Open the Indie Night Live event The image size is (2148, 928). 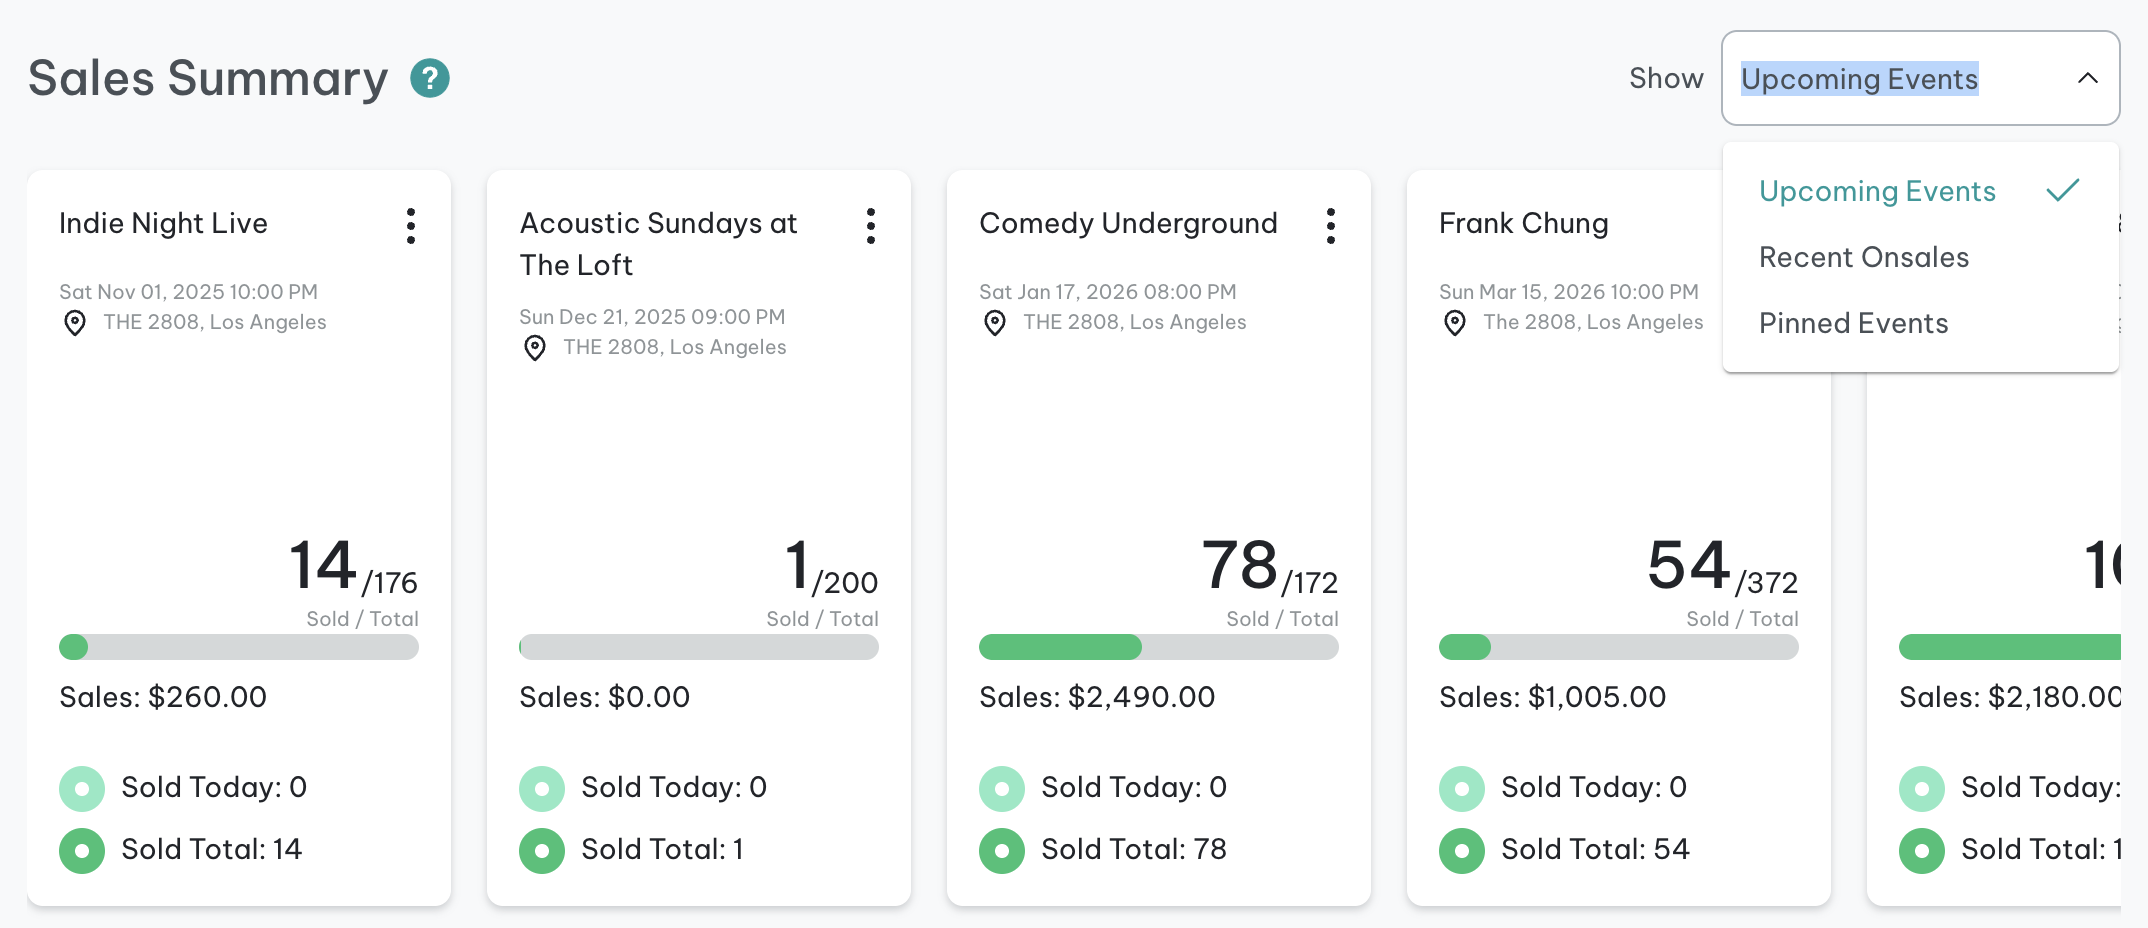click(x=163, y=223)
